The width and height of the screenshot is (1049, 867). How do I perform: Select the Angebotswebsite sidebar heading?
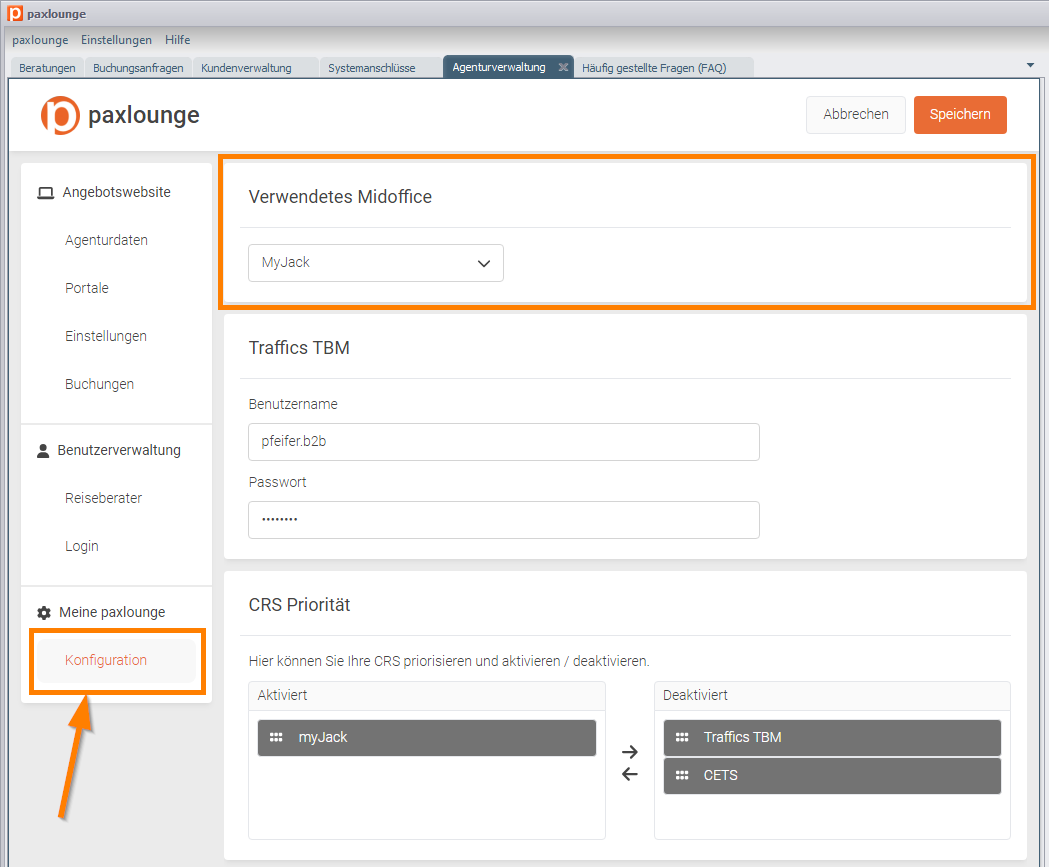click(116, 193)
